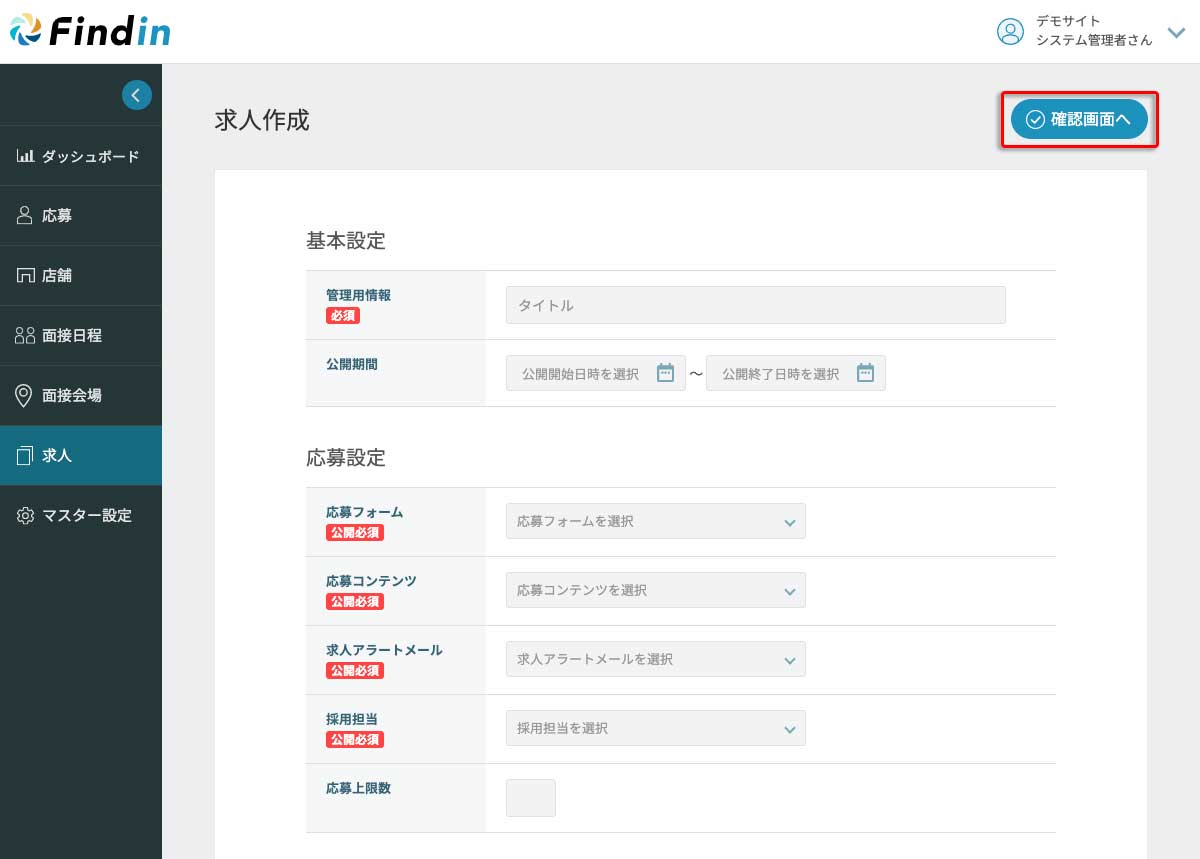This screenshot has width=1200, height=859.
Task: Open the end date calendar picker icon
Action: click(865, 373)
